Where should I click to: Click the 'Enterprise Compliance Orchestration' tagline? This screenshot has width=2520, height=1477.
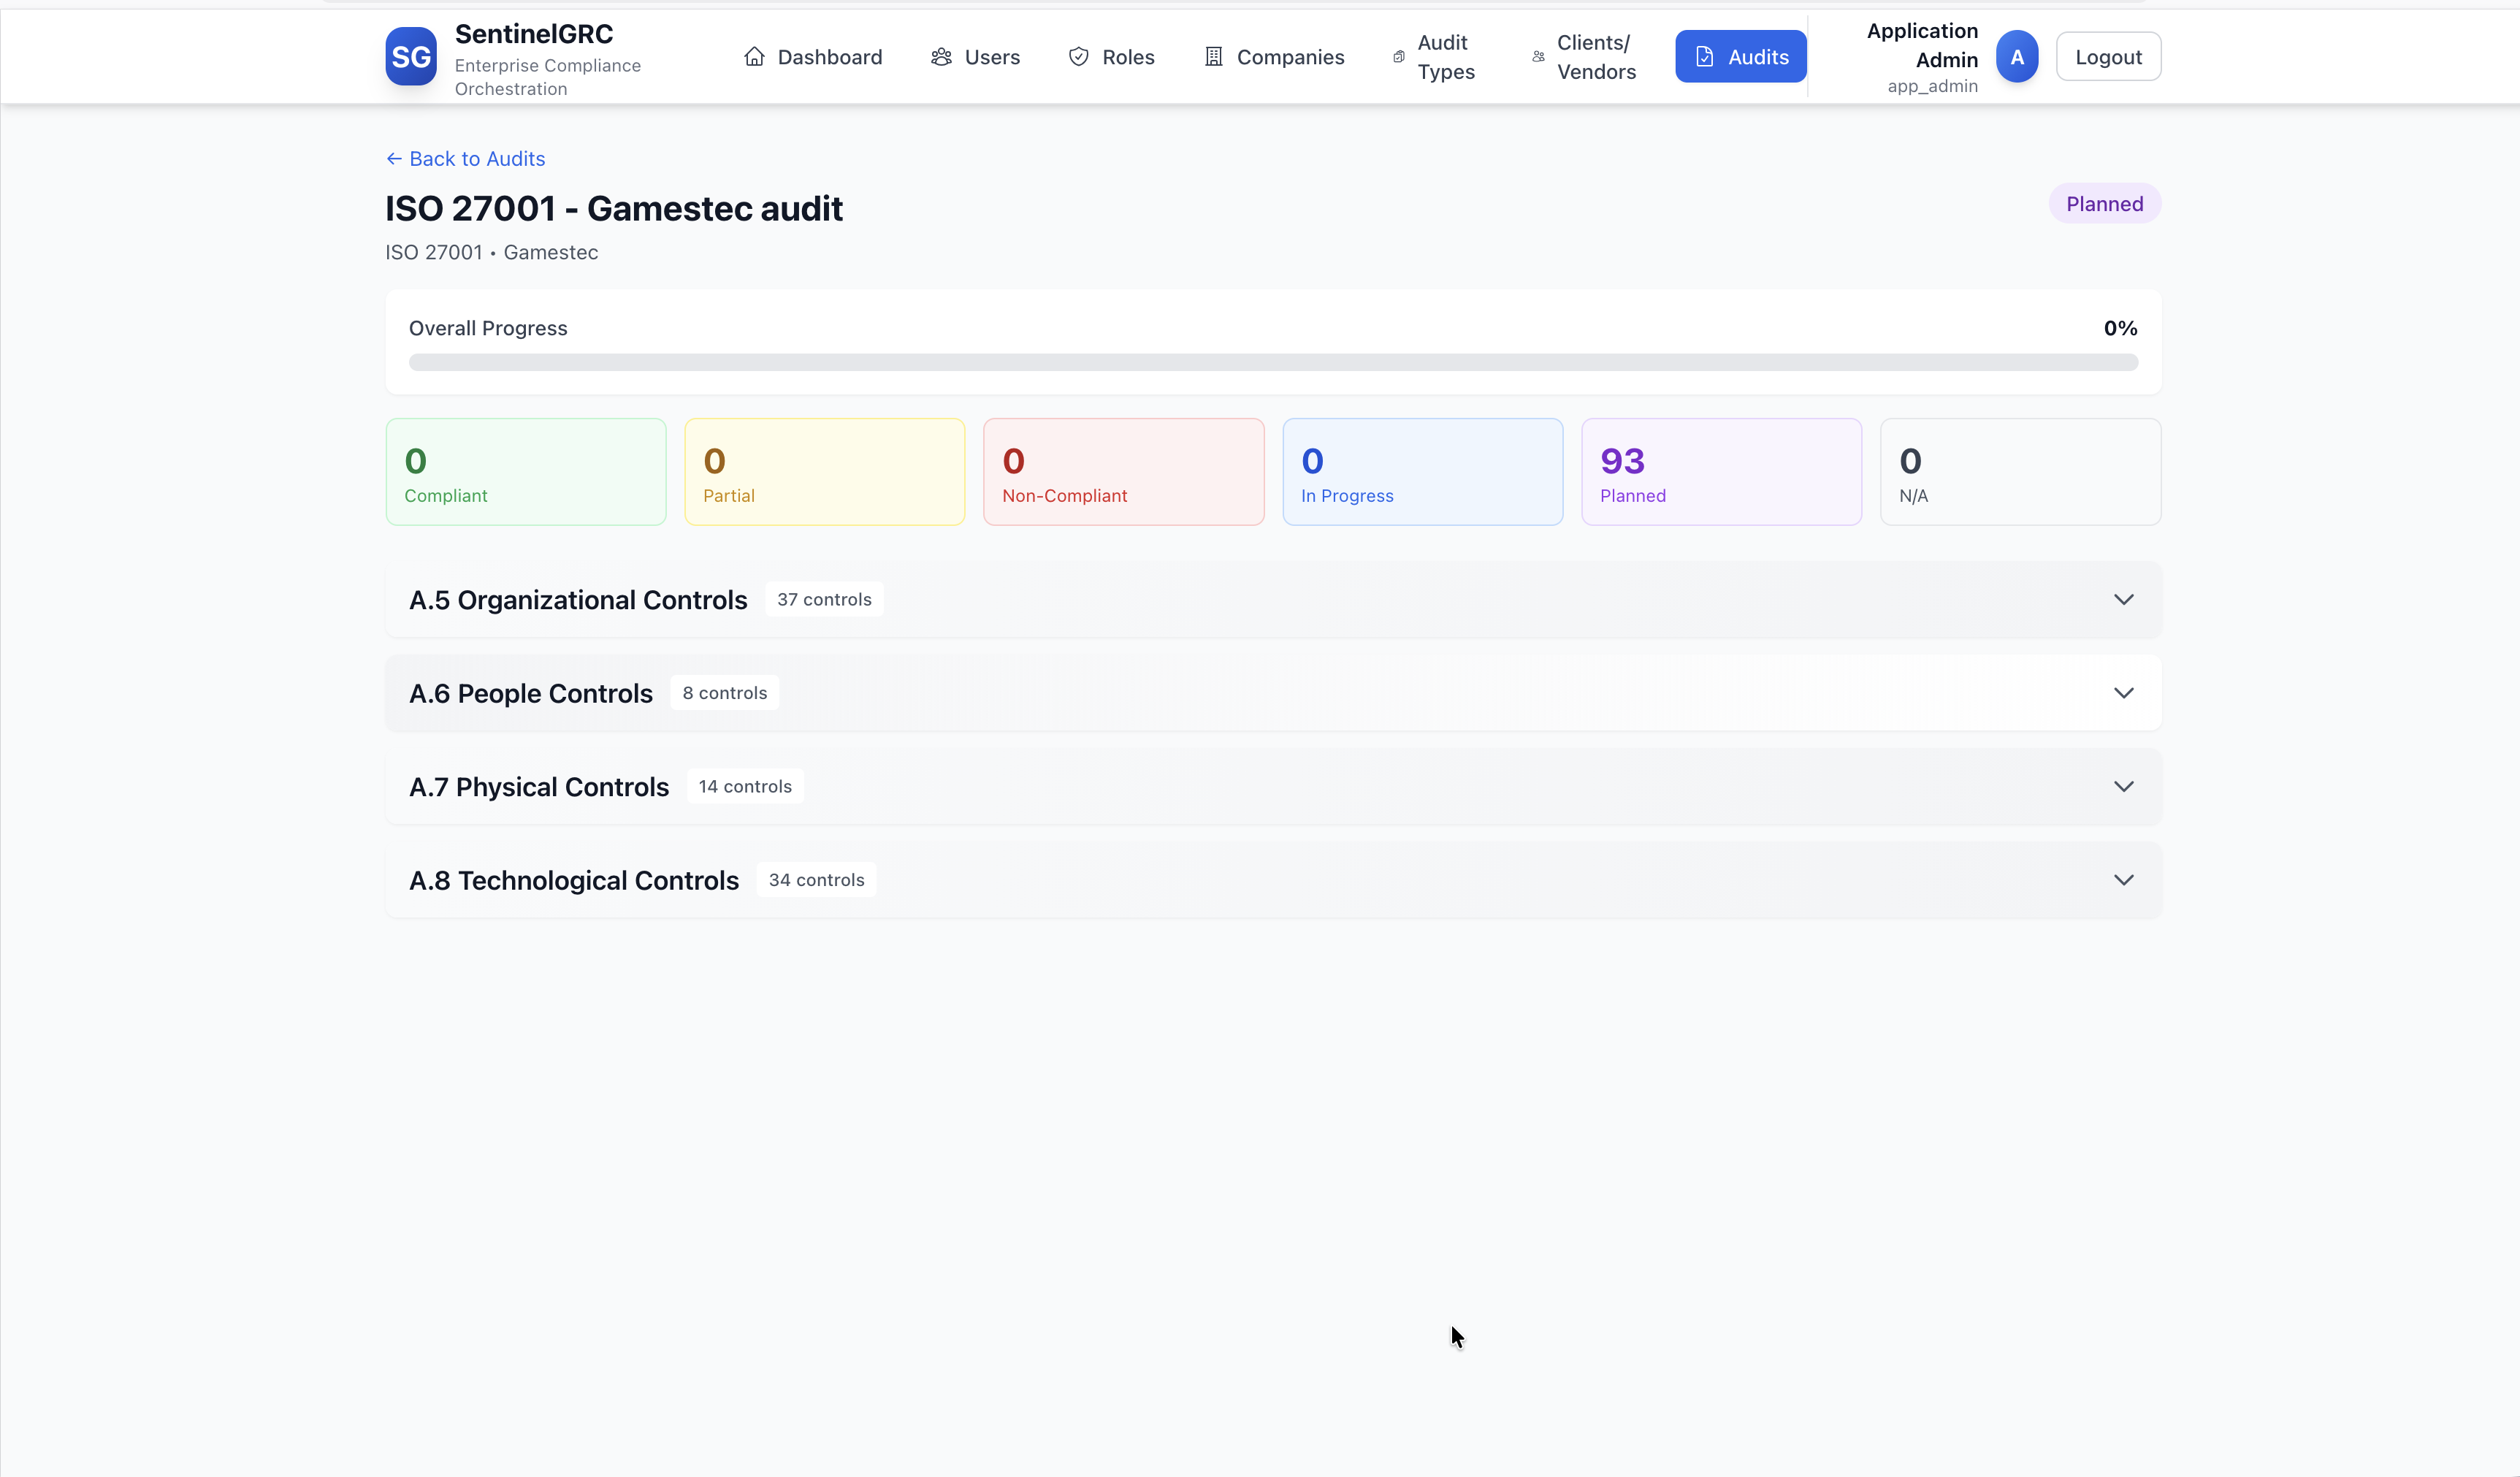[548, 77]
